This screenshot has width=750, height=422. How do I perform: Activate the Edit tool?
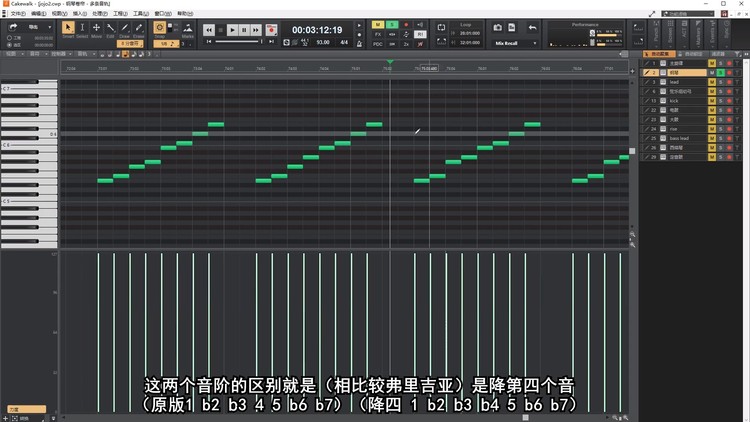click(110, 28)
